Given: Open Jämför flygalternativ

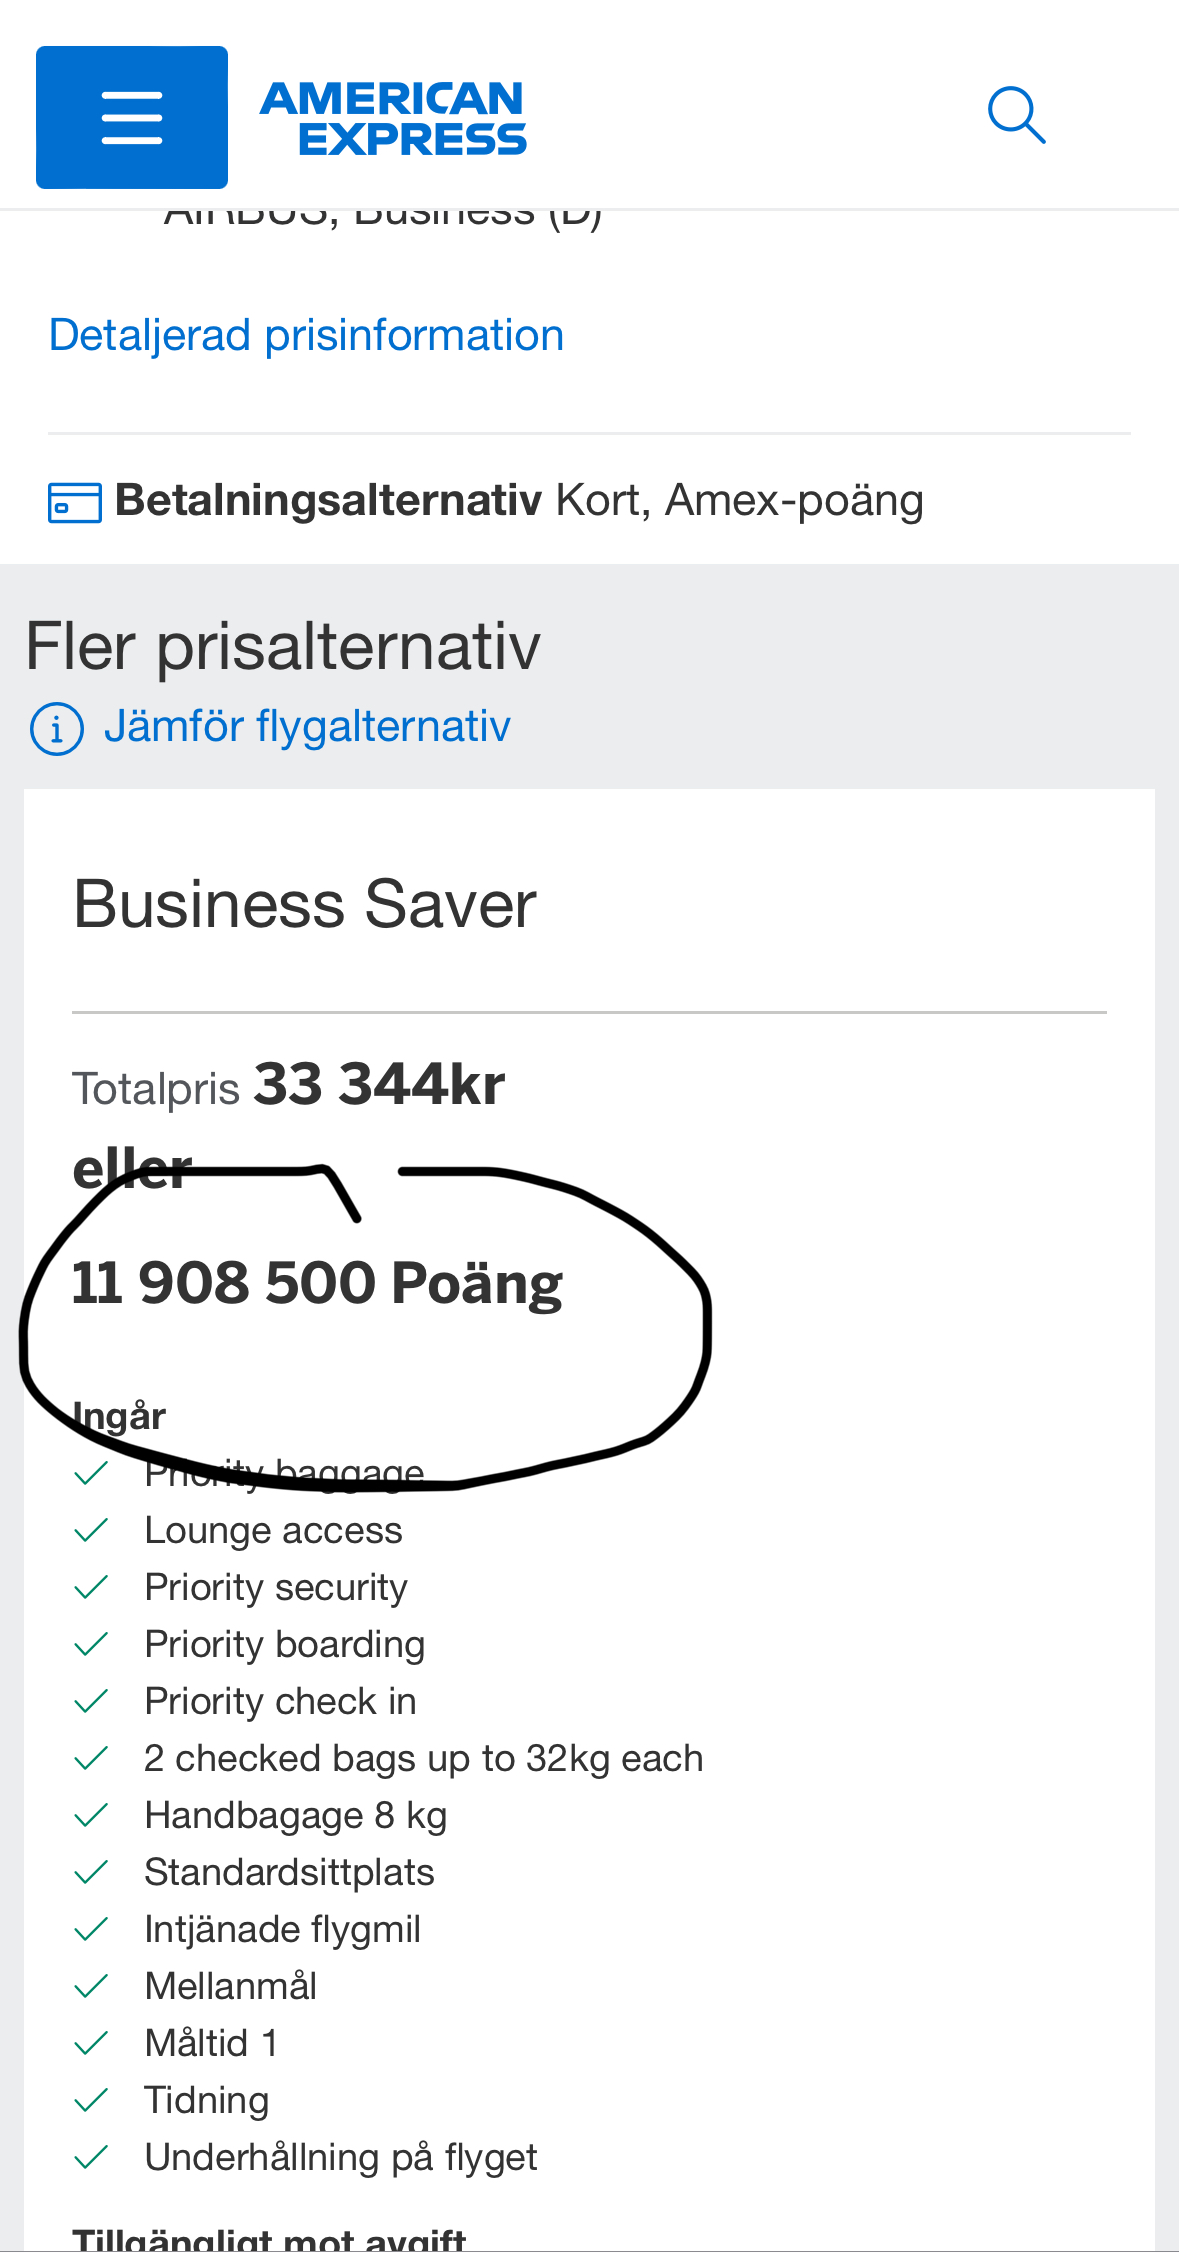Looking at the screenshot, I should point(307,726).
